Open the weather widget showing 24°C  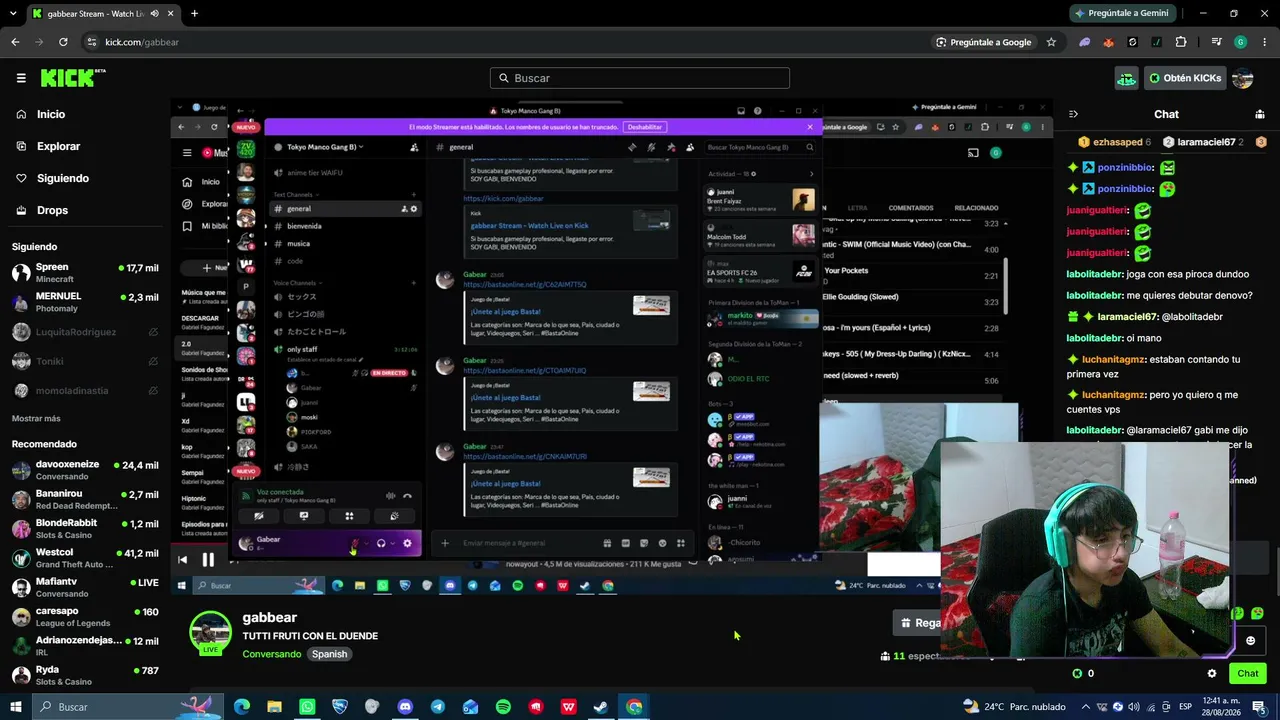(1015, 707)
